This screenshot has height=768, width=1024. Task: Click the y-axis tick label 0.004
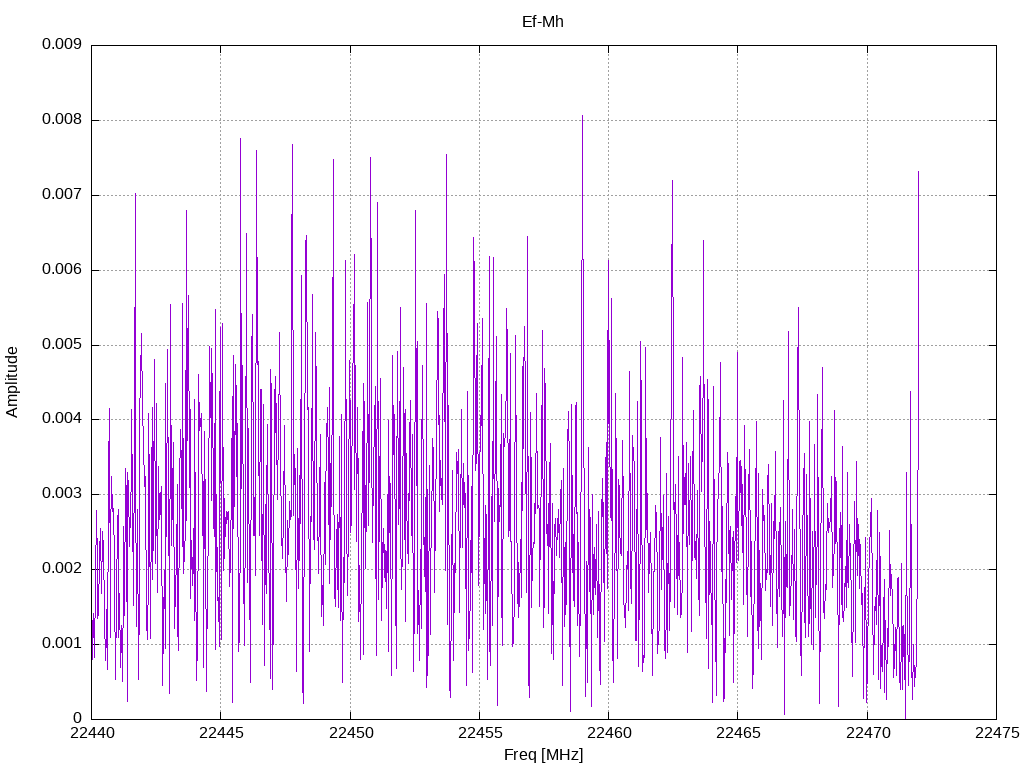62,419
